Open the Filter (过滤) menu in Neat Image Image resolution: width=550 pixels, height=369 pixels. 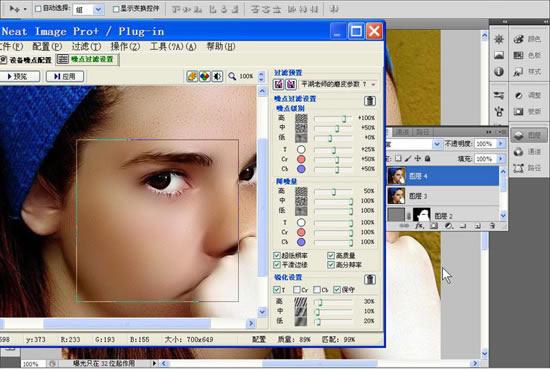pyautogui.click(x=86, y=47)
